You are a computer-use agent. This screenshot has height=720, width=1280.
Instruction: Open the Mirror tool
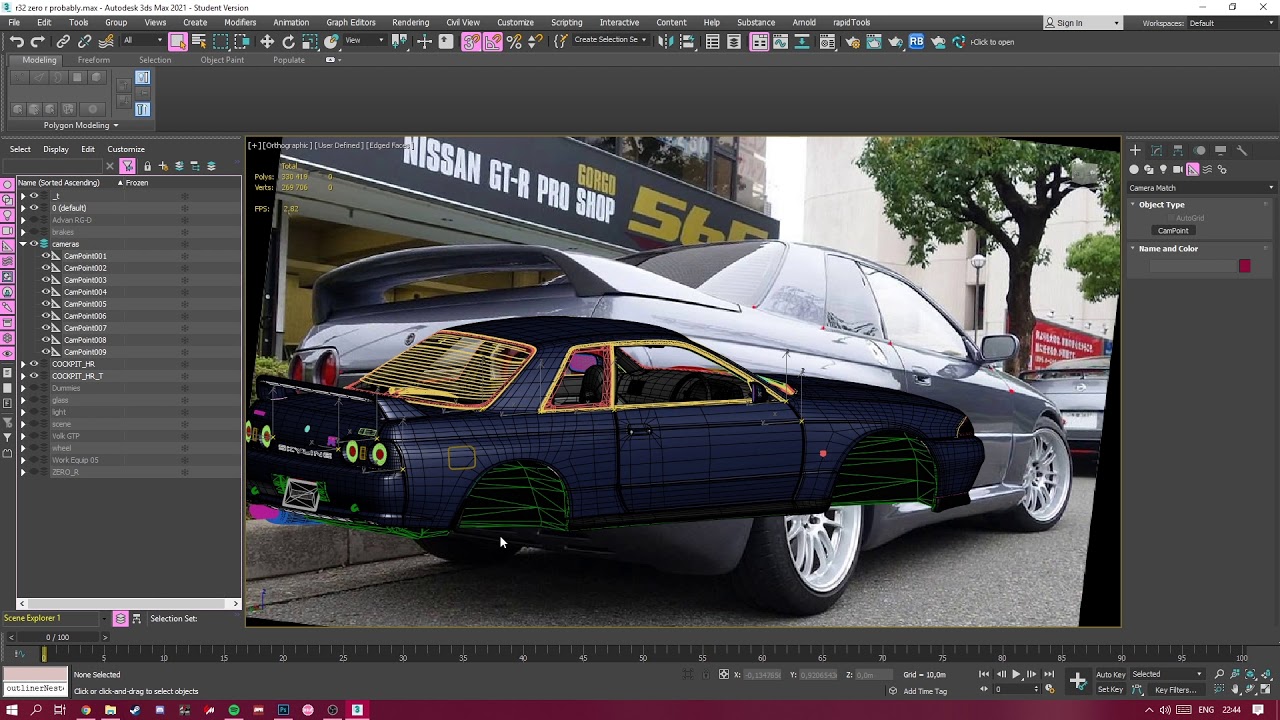(x=665, y=41)
